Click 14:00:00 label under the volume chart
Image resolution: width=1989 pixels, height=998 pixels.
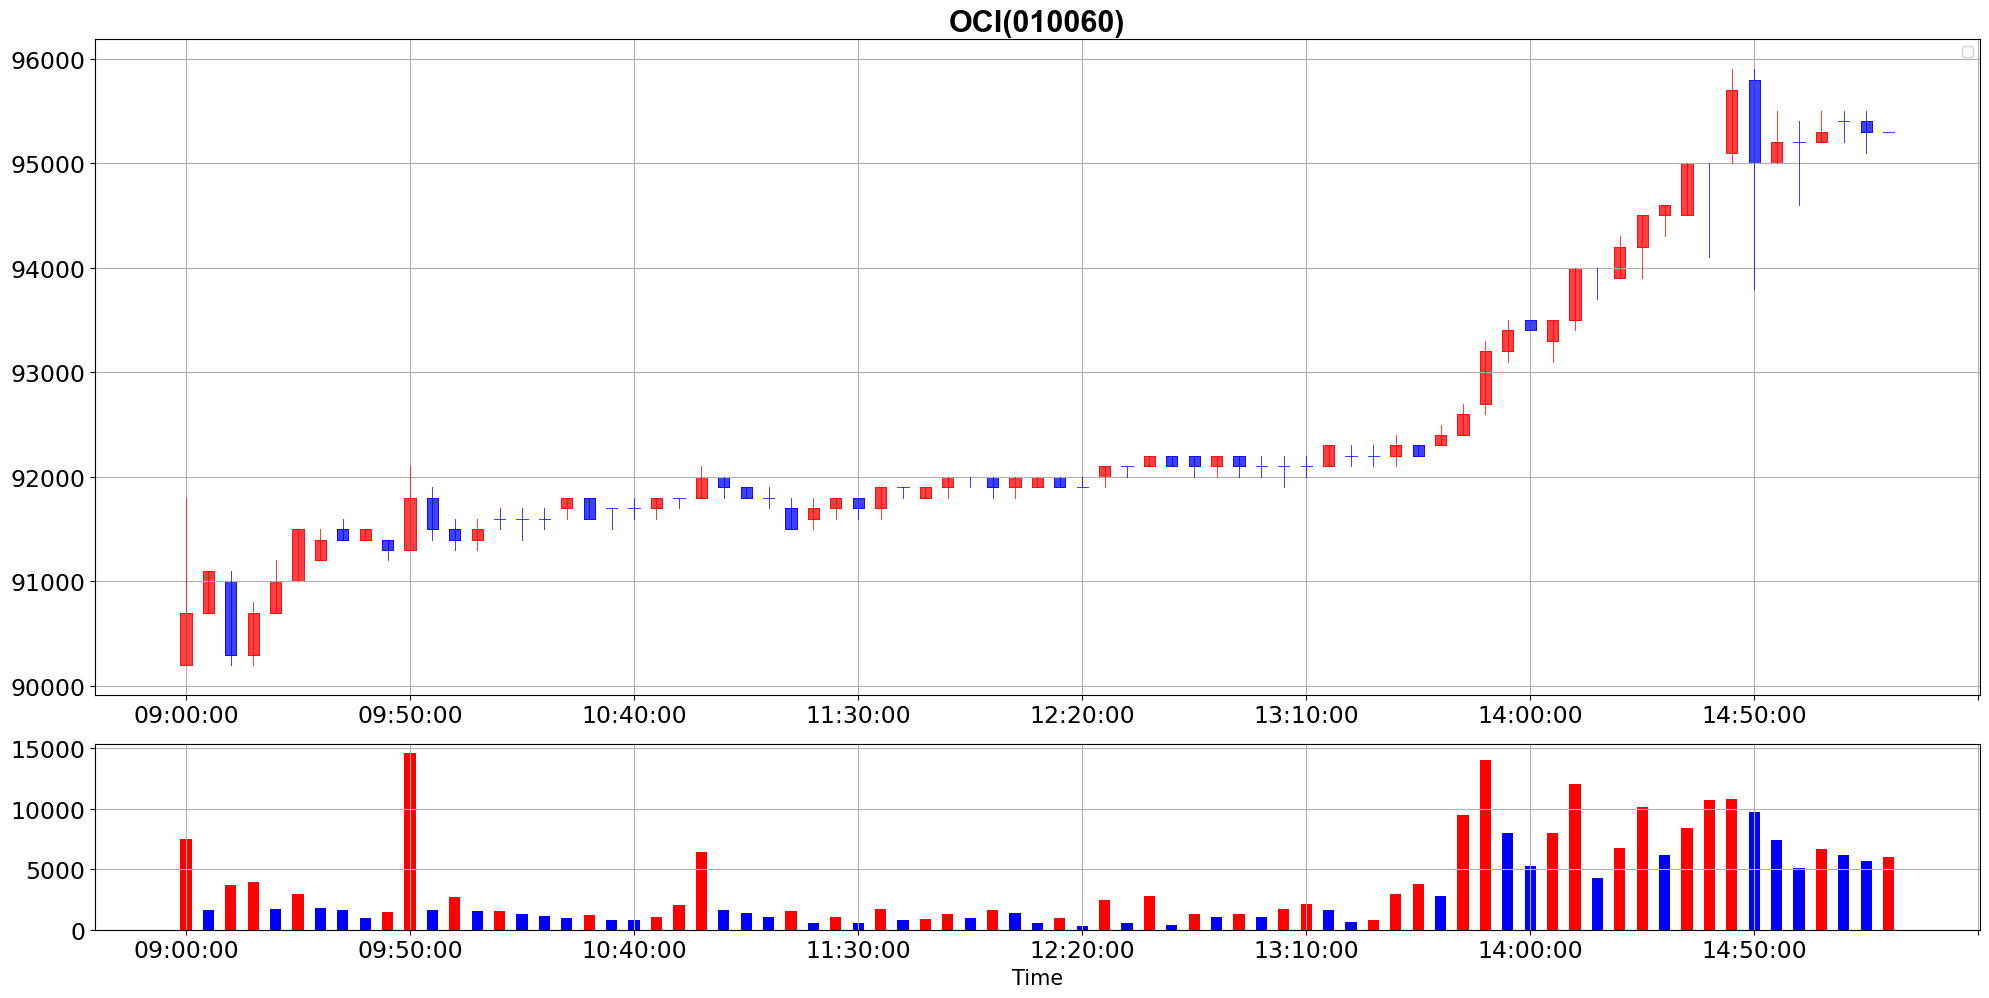1530,950
